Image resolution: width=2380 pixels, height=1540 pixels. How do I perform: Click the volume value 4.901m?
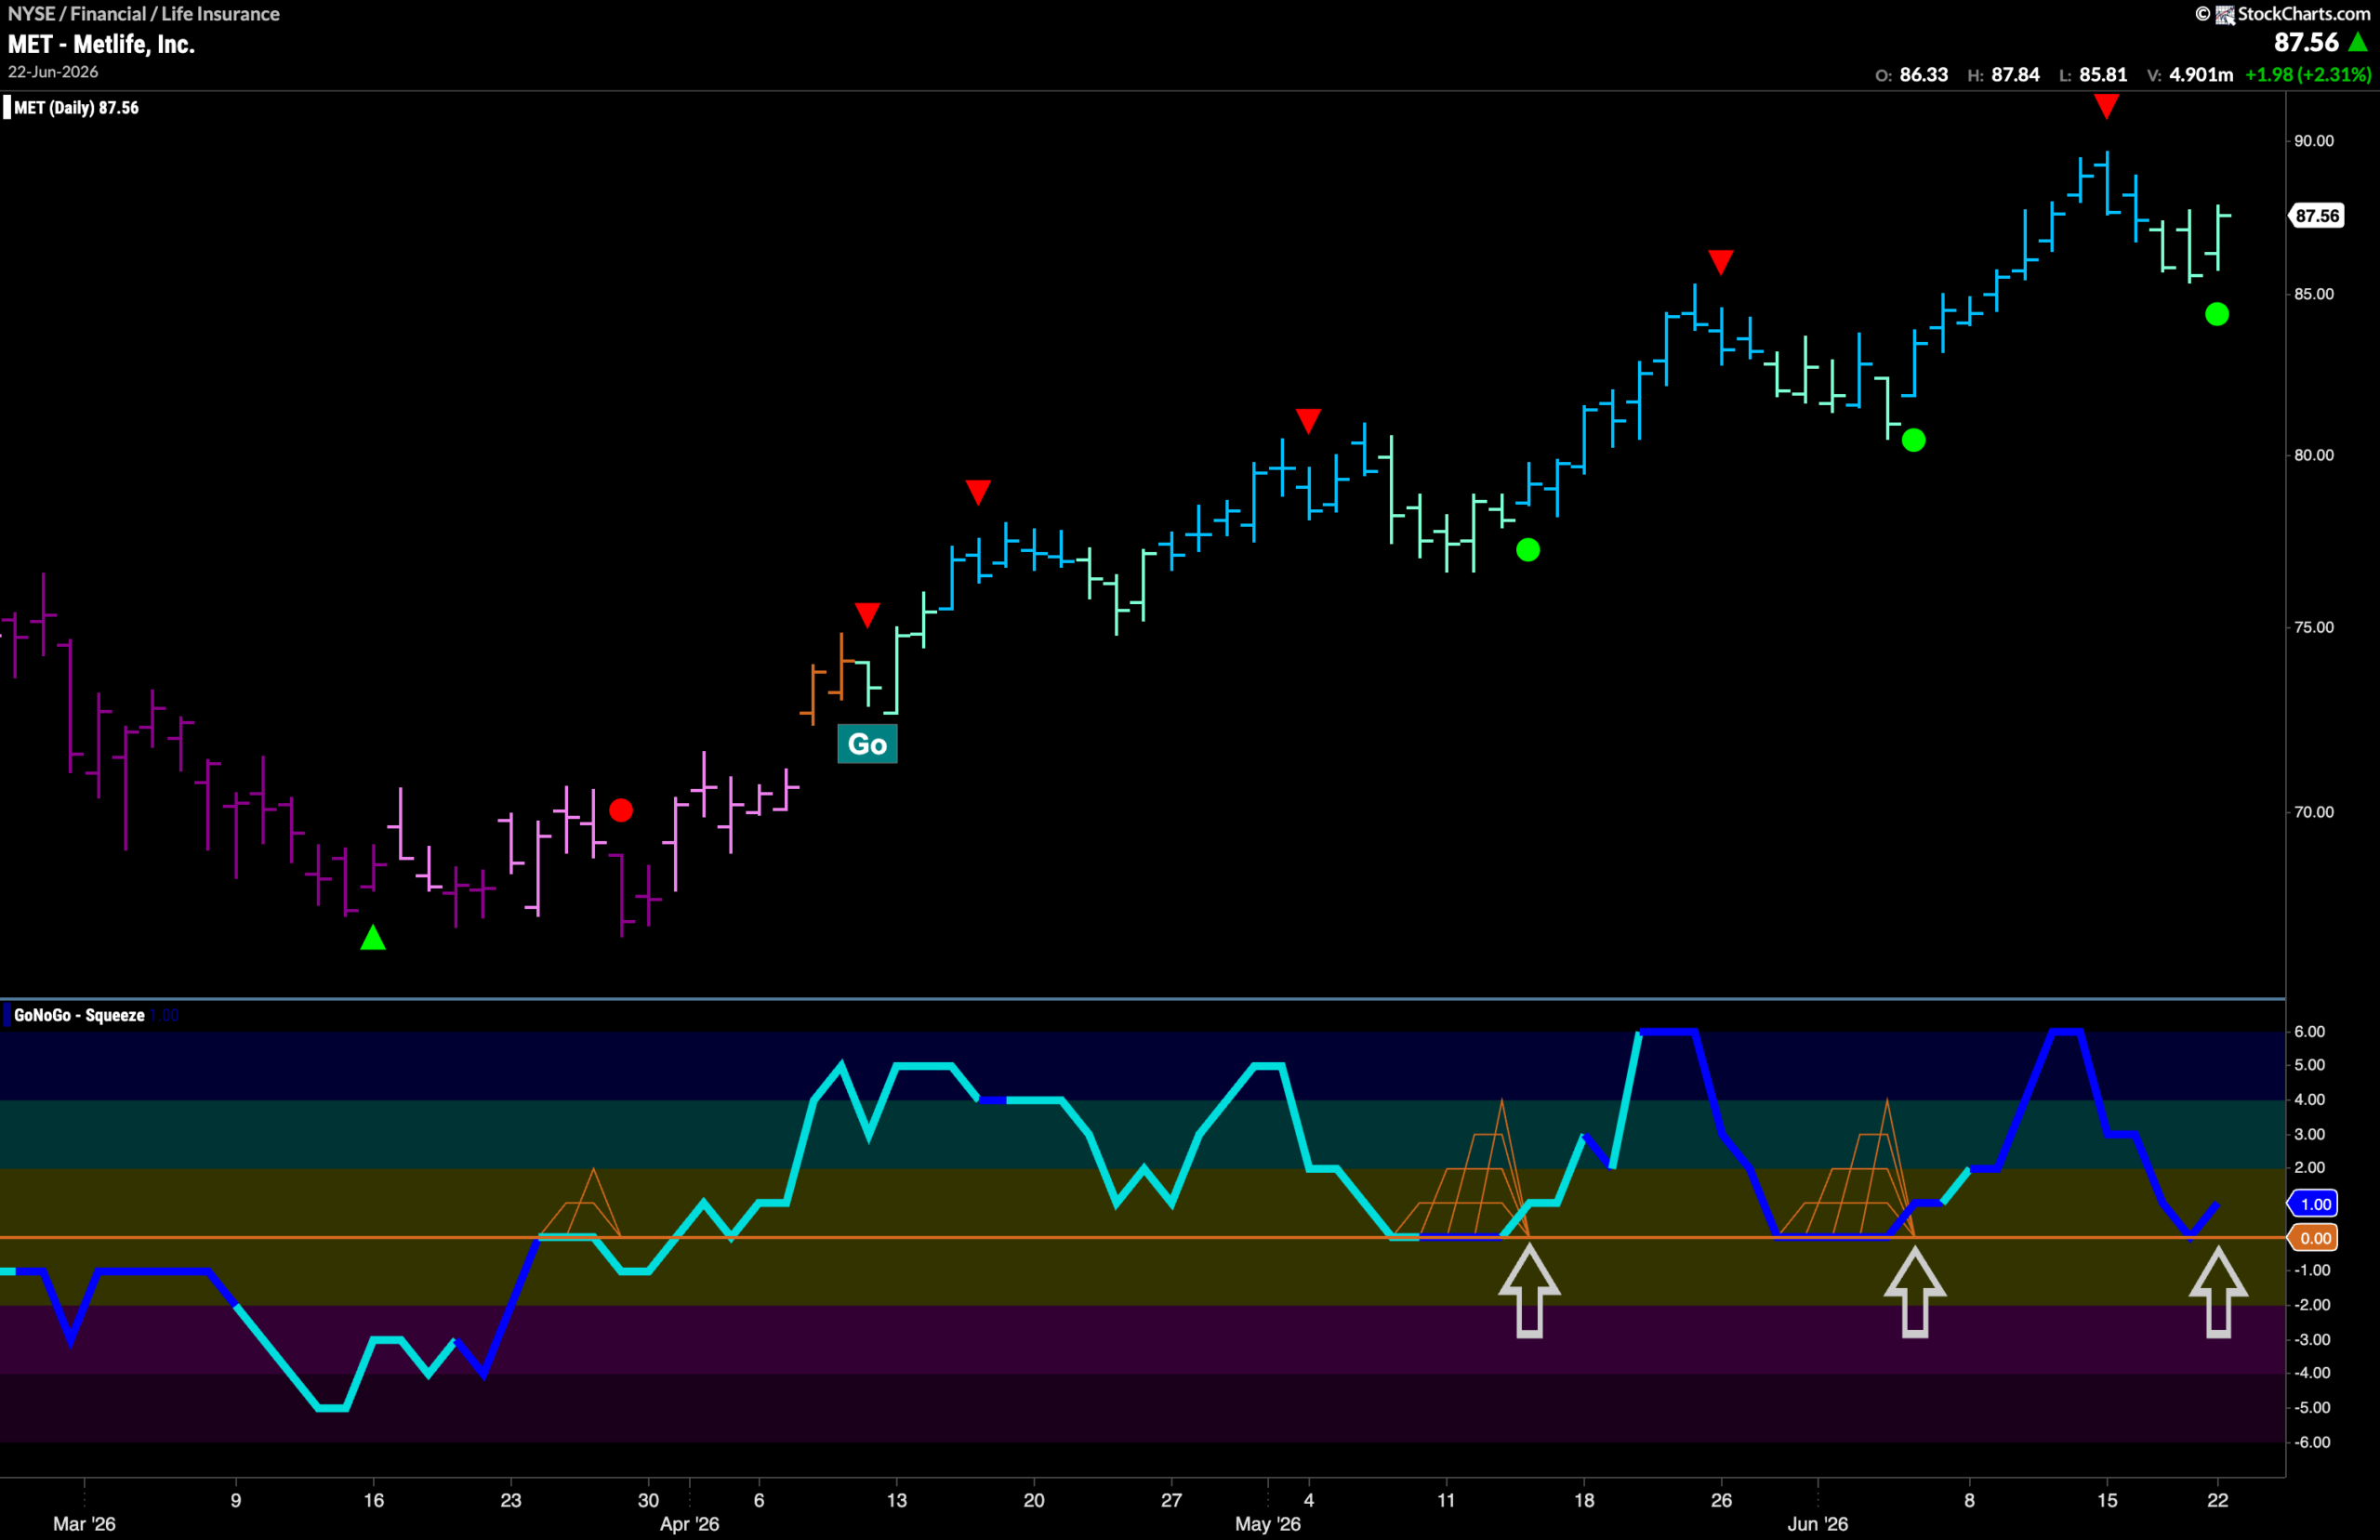pos(2201,75)
